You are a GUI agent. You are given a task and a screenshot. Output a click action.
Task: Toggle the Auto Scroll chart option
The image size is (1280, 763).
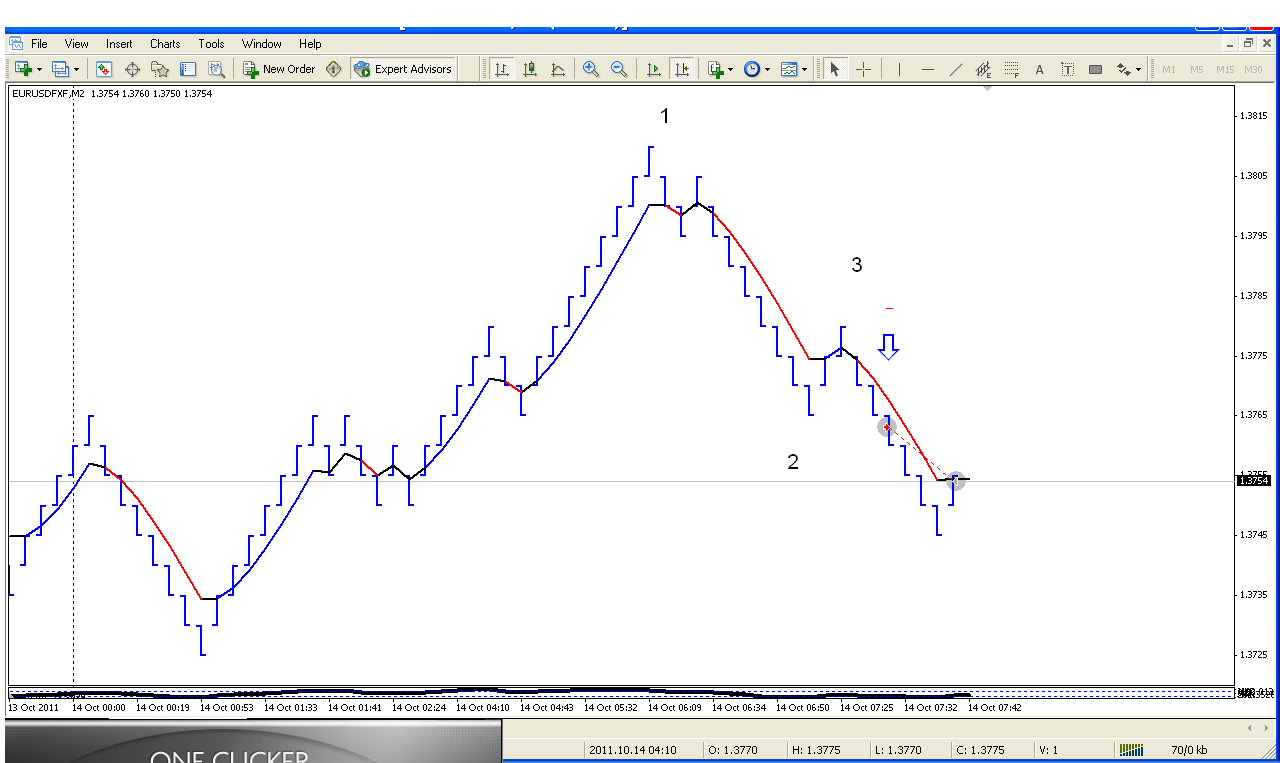pyautogui.click(x=654, y=69)
